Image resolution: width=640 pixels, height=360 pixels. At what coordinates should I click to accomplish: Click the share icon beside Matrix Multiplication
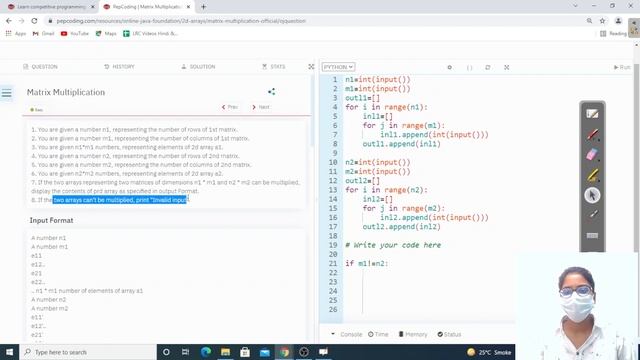[x=271, y=91]
